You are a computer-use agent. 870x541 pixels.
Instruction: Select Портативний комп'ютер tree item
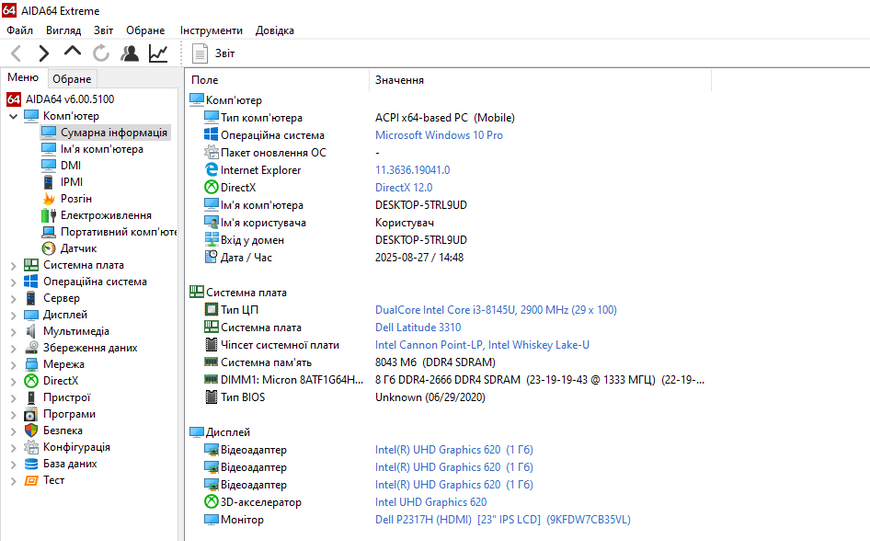pos(118,232)
